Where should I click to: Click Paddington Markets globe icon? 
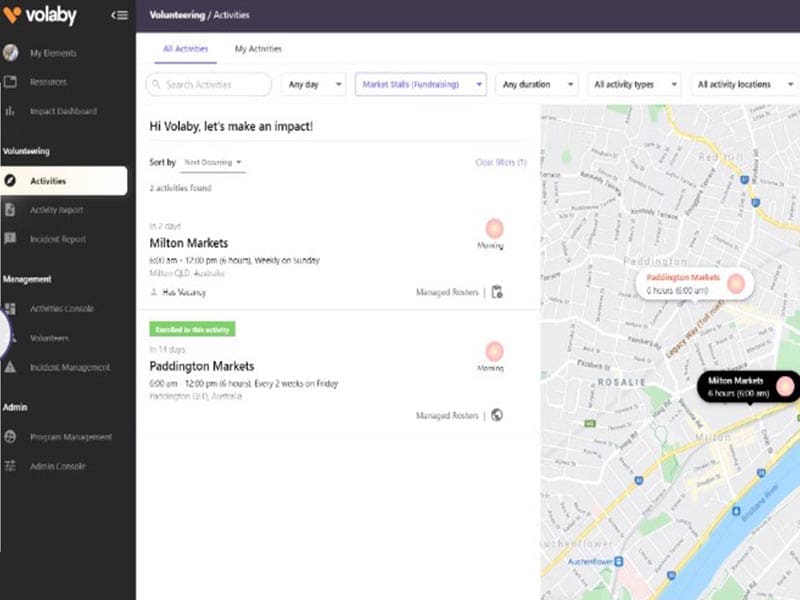(x=497, y=415)
